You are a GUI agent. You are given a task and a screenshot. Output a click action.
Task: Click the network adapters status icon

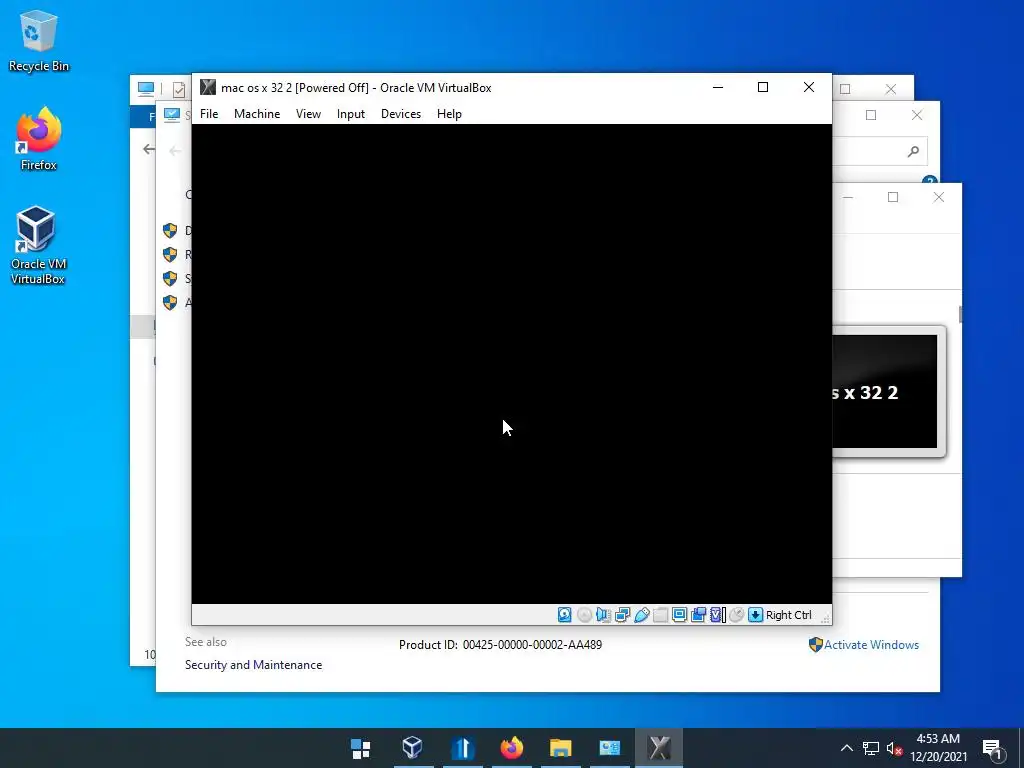point(622,615)
